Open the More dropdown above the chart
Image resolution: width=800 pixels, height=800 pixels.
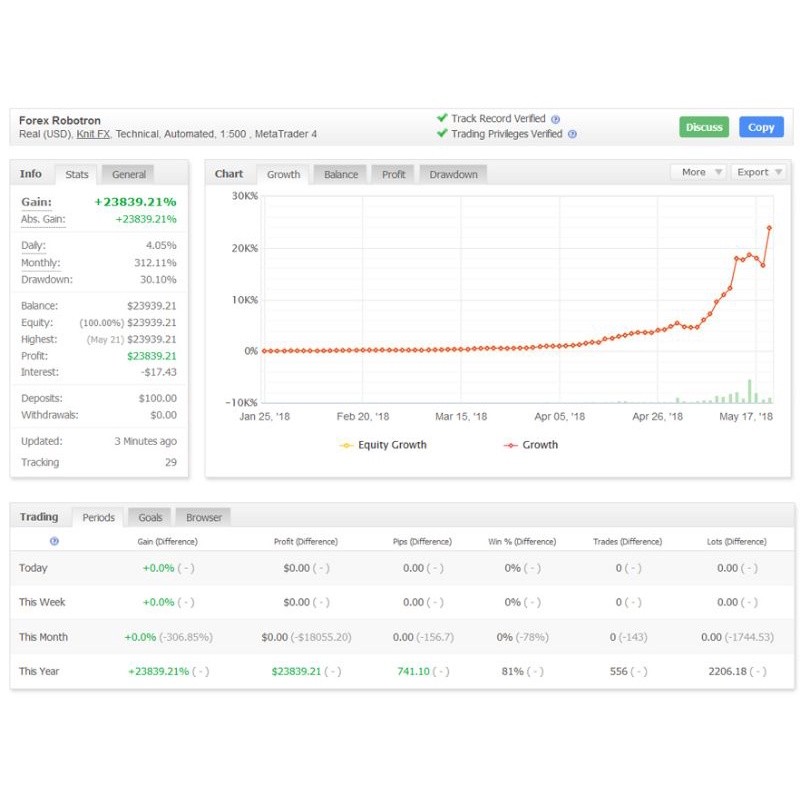pyautogui.click(x=698, y=172)
